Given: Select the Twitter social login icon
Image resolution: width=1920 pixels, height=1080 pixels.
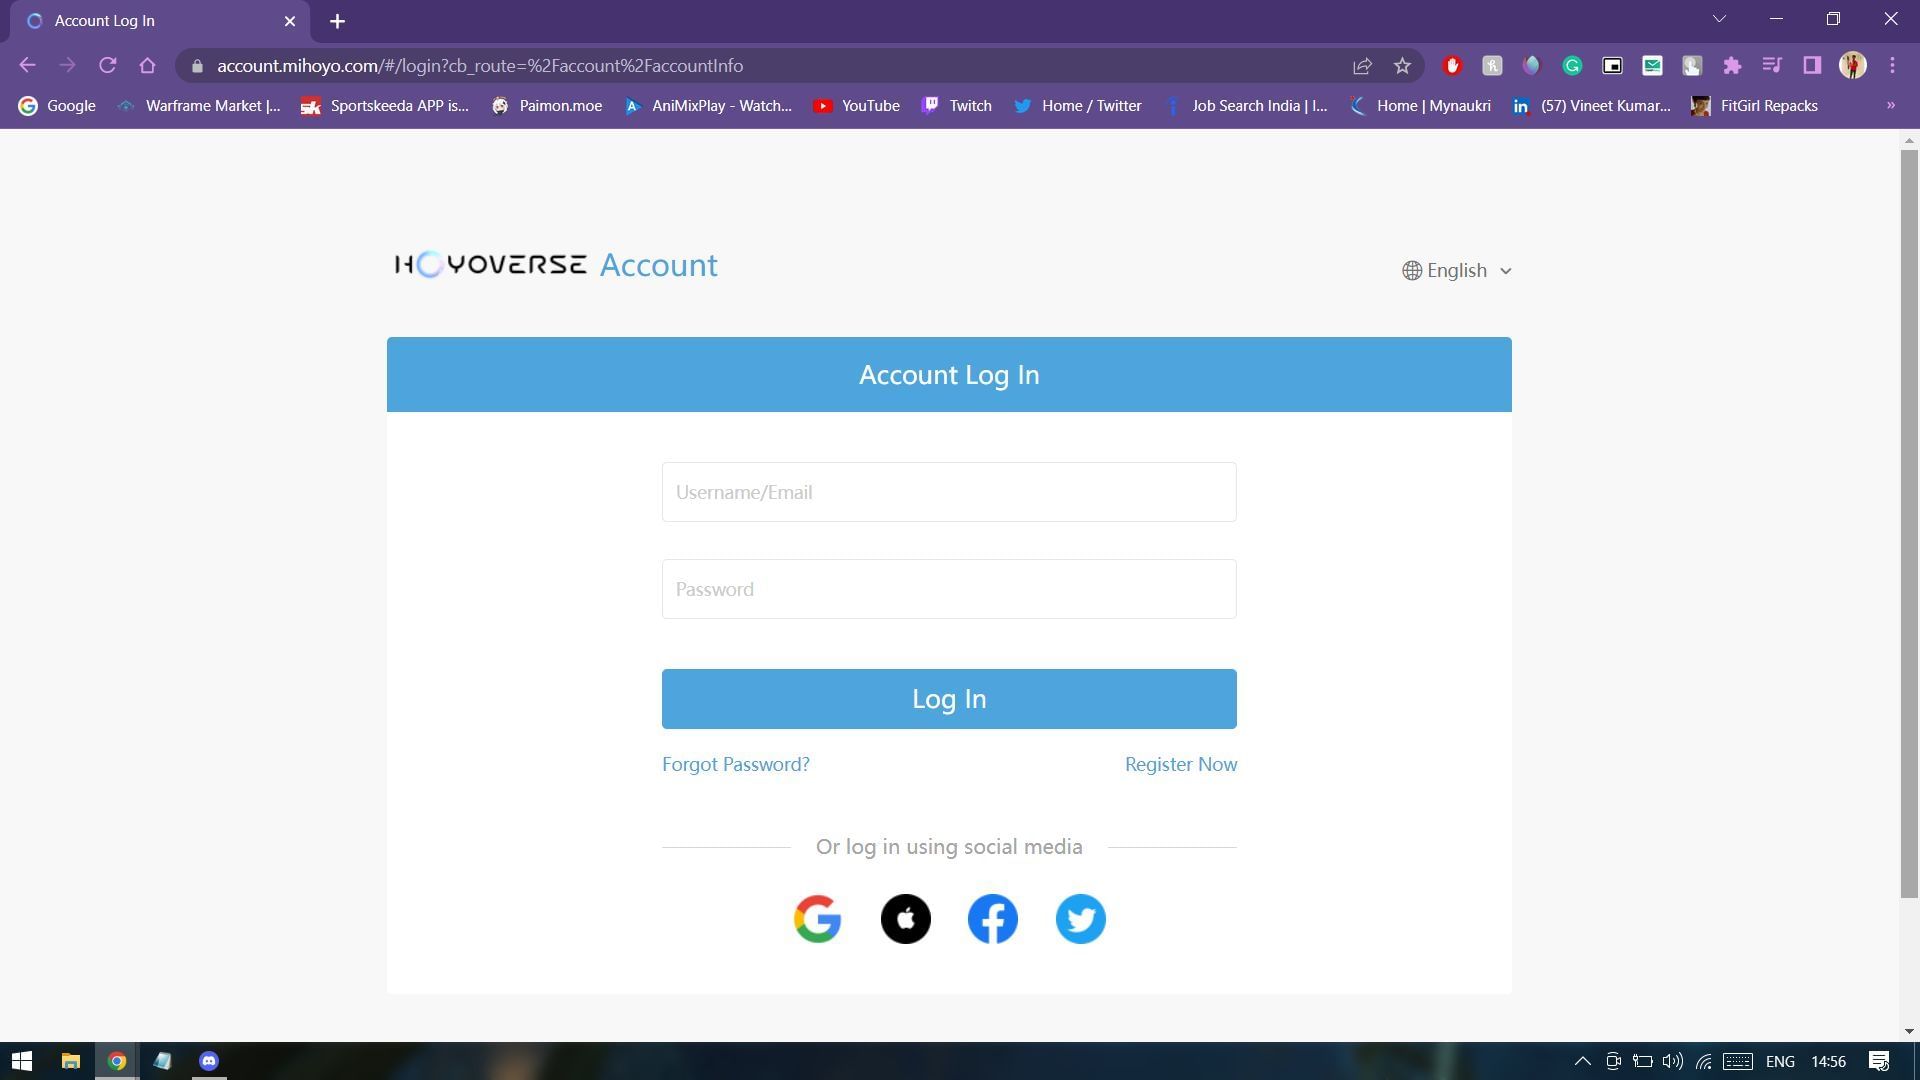Looking at the screenshot, I should pyautogui.click(x=1081, y=919).
